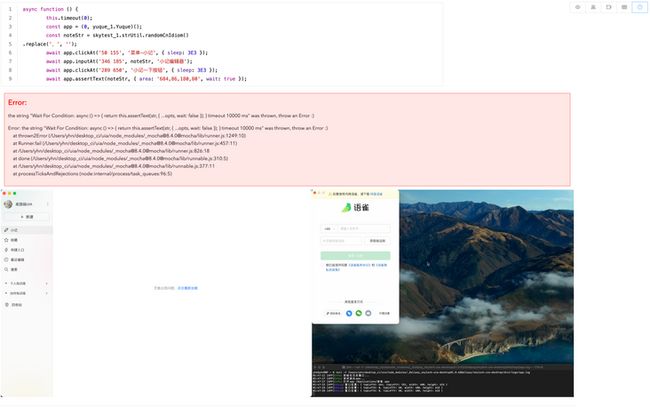Screen dimensions: 650x407
Task: Click the phone number input field
Action: [x=363, y=229]
